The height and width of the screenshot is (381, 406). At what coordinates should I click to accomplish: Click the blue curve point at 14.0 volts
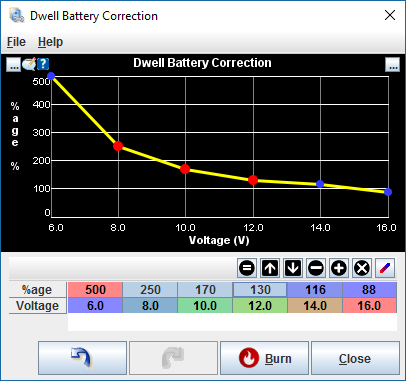coord(320,184)
